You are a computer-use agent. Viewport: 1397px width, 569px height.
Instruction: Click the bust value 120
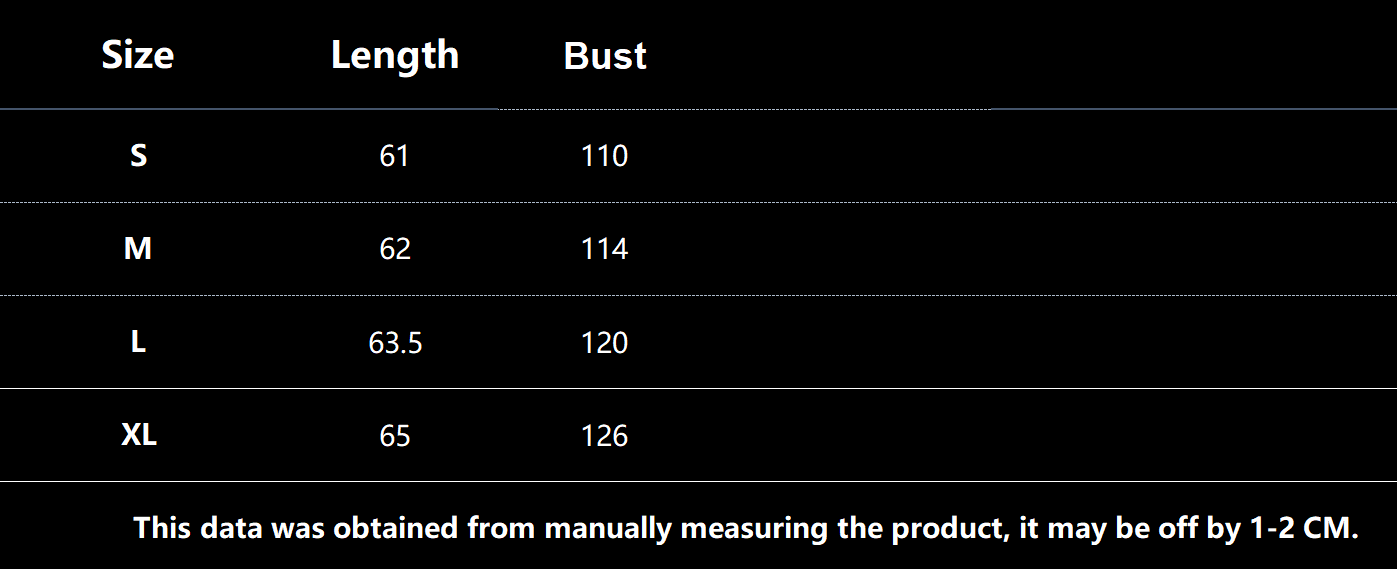(x=604, y=343)
